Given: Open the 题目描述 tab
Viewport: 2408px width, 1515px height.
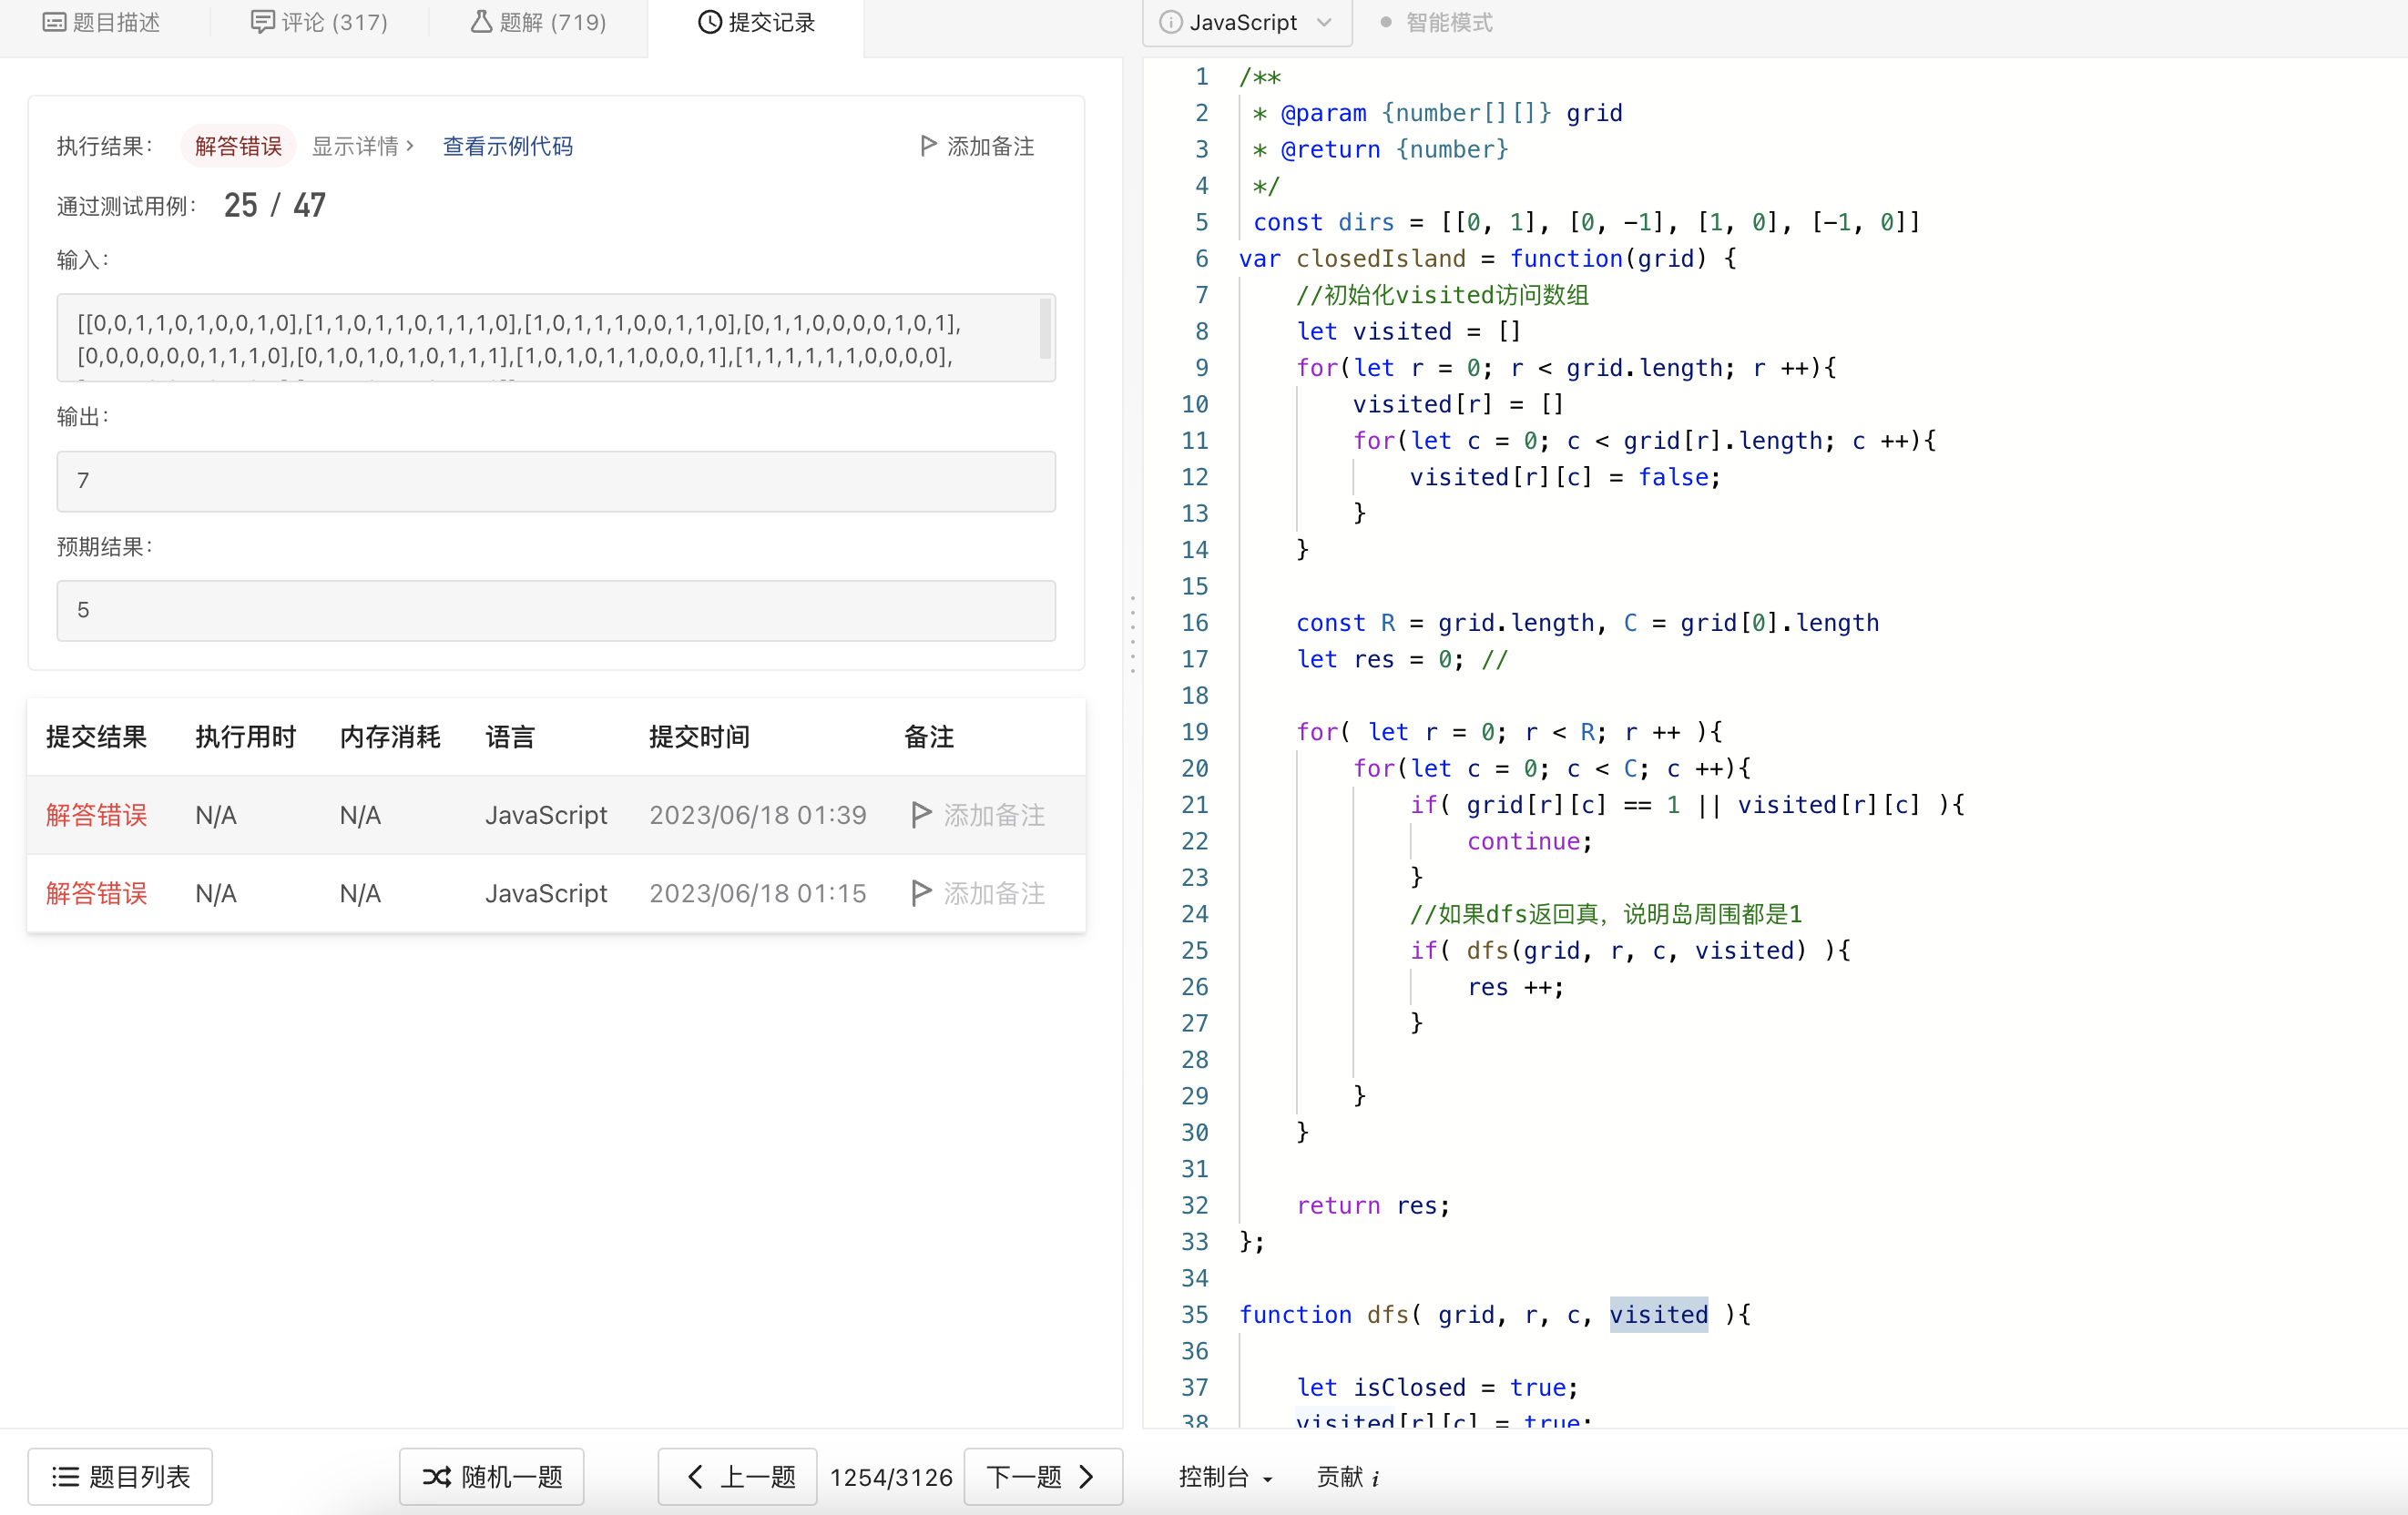Looking at the screenshot, I should coord(102,22).
